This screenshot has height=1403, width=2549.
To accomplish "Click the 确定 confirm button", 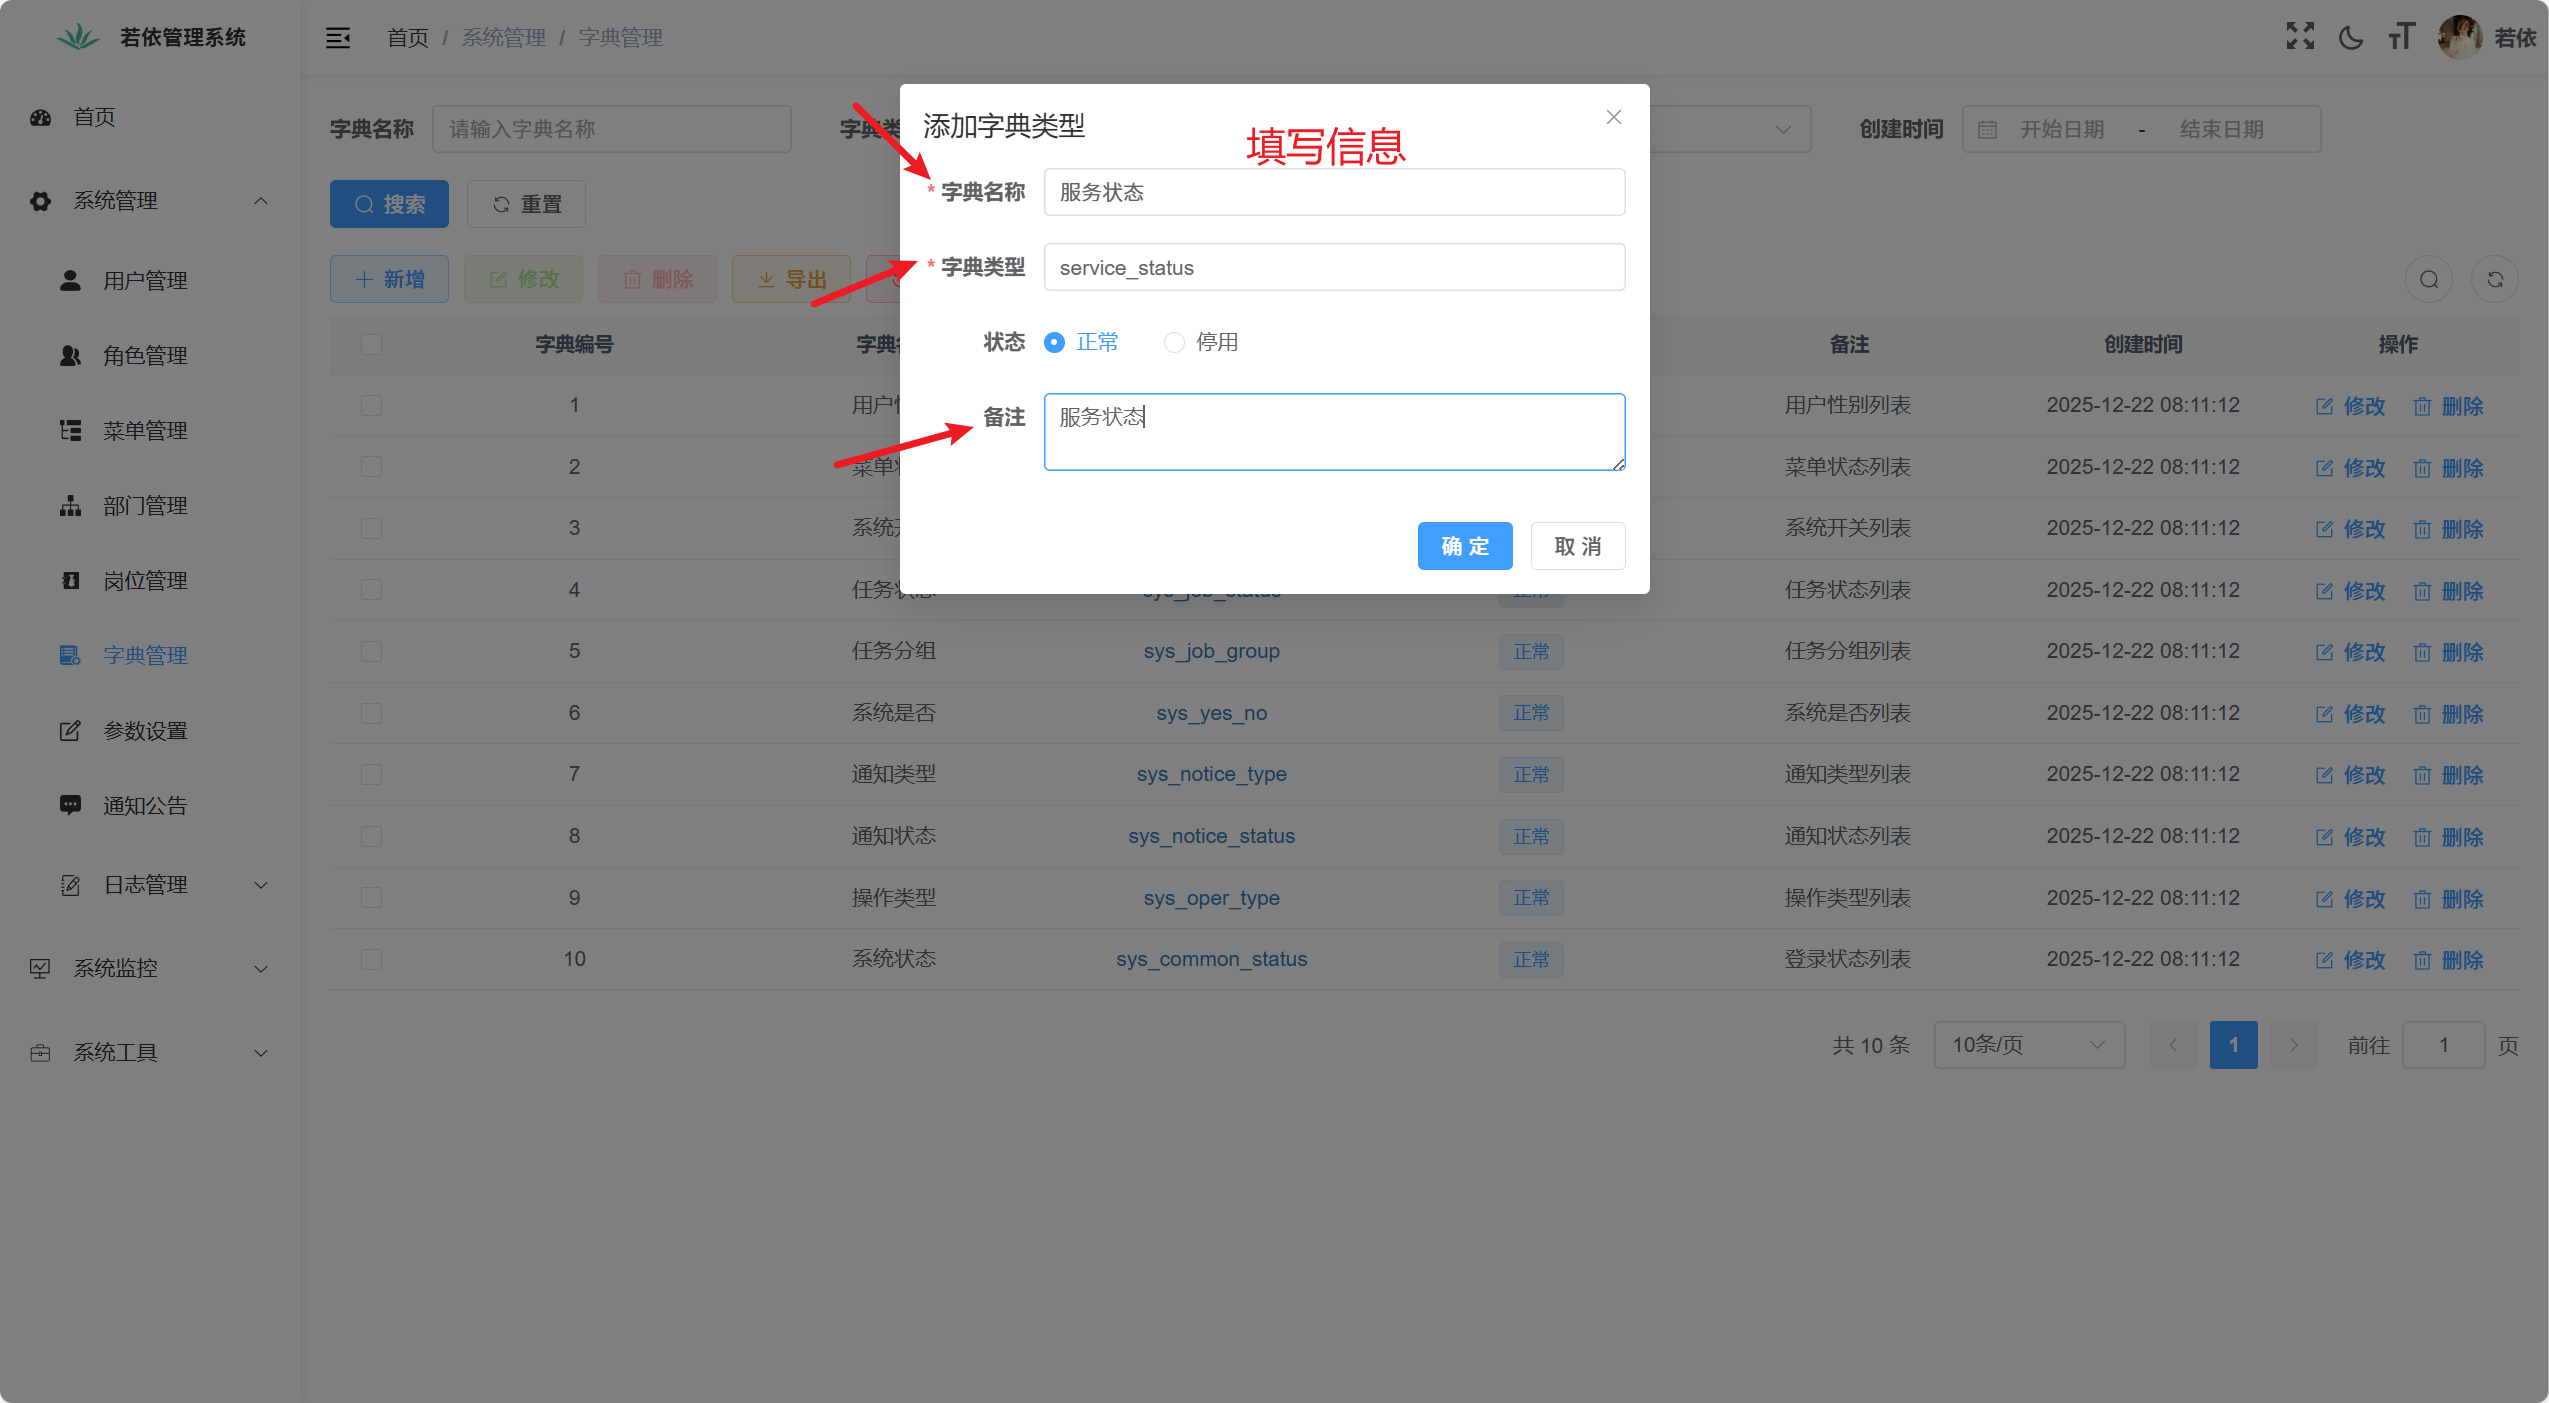I will [x=1464, y=546].
